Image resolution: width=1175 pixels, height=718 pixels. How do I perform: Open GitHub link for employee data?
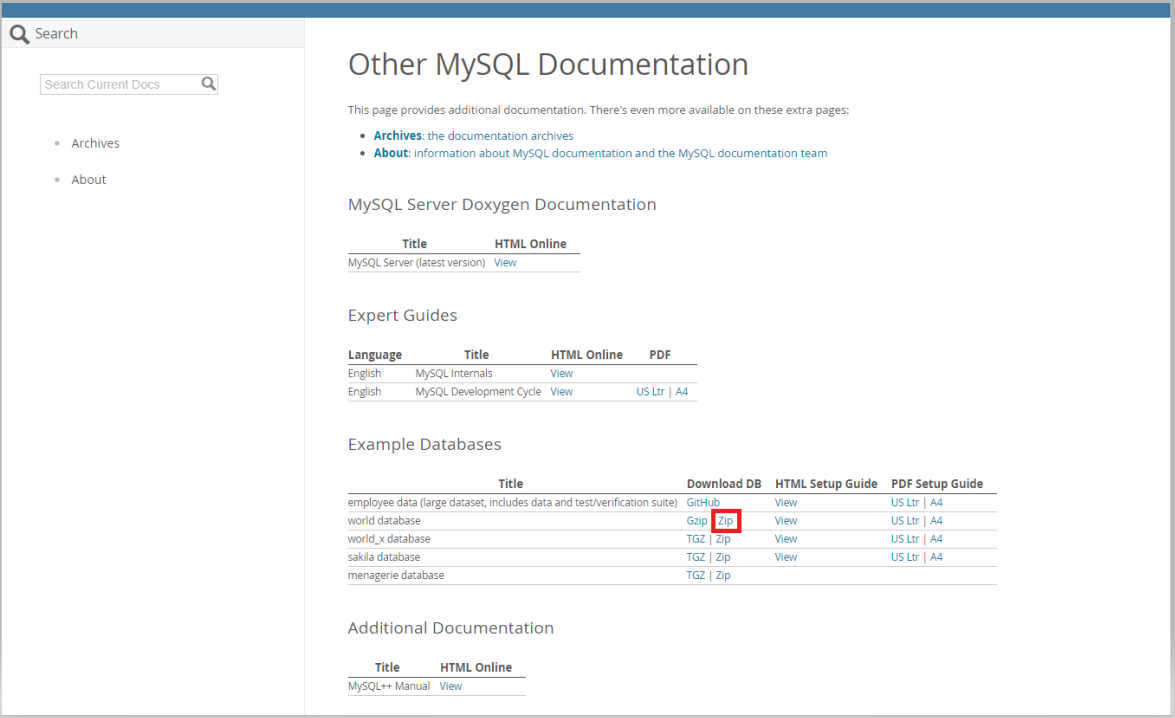703,503
